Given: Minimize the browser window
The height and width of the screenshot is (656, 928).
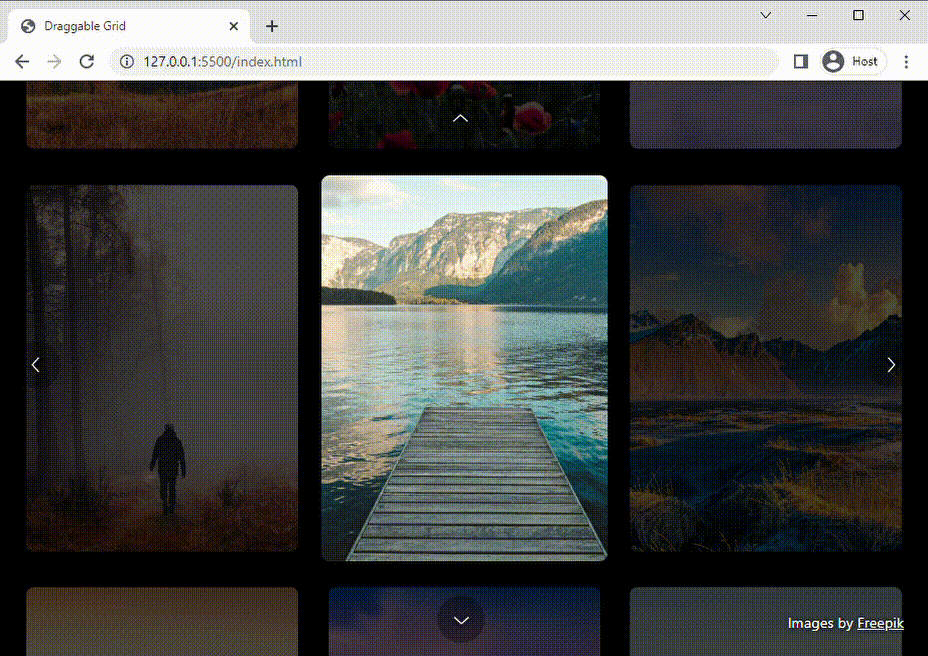Looking at the screenshot, I should (x=812, y=15).
